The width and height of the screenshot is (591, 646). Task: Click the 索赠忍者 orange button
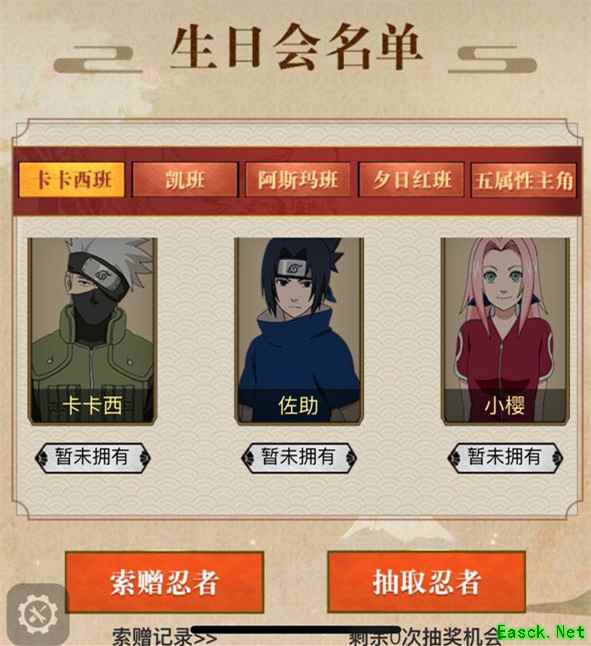coord(164,582)
